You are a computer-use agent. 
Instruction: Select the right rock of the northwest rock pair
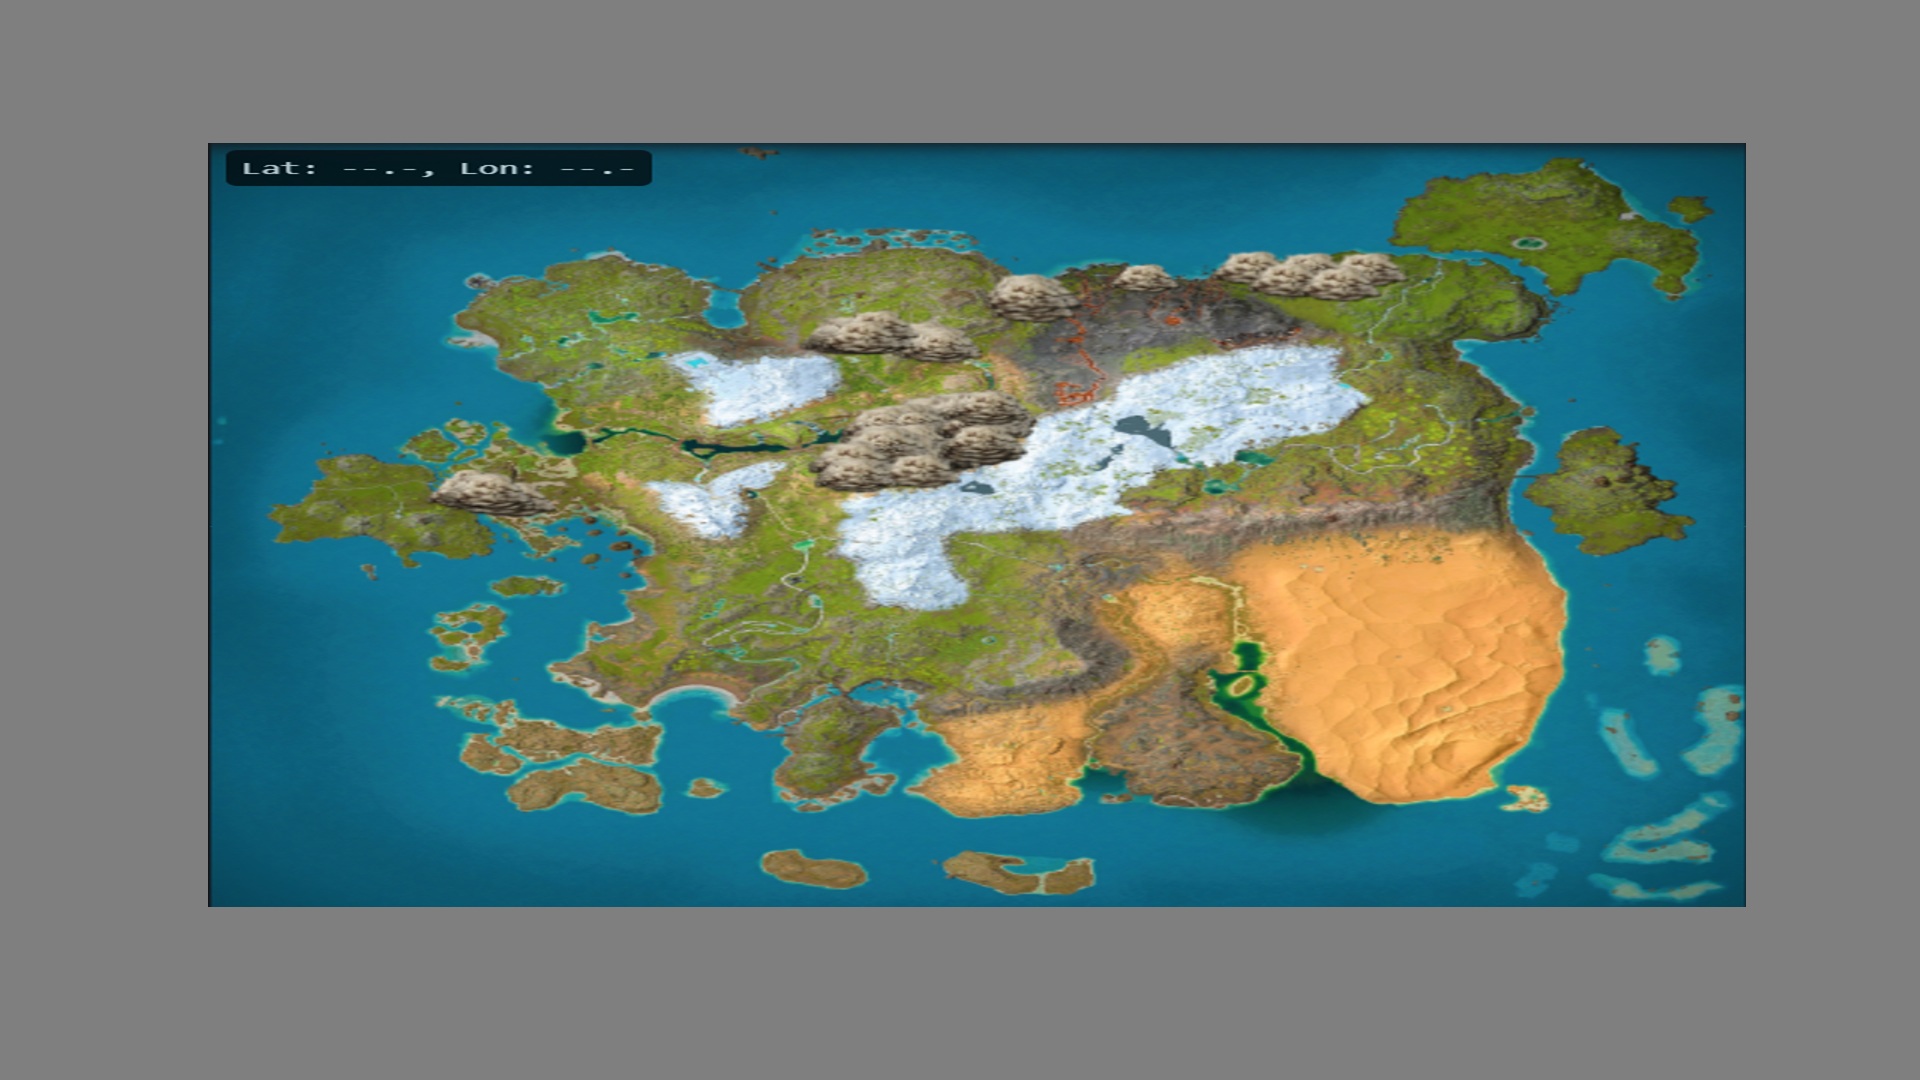tap(938, 342)
